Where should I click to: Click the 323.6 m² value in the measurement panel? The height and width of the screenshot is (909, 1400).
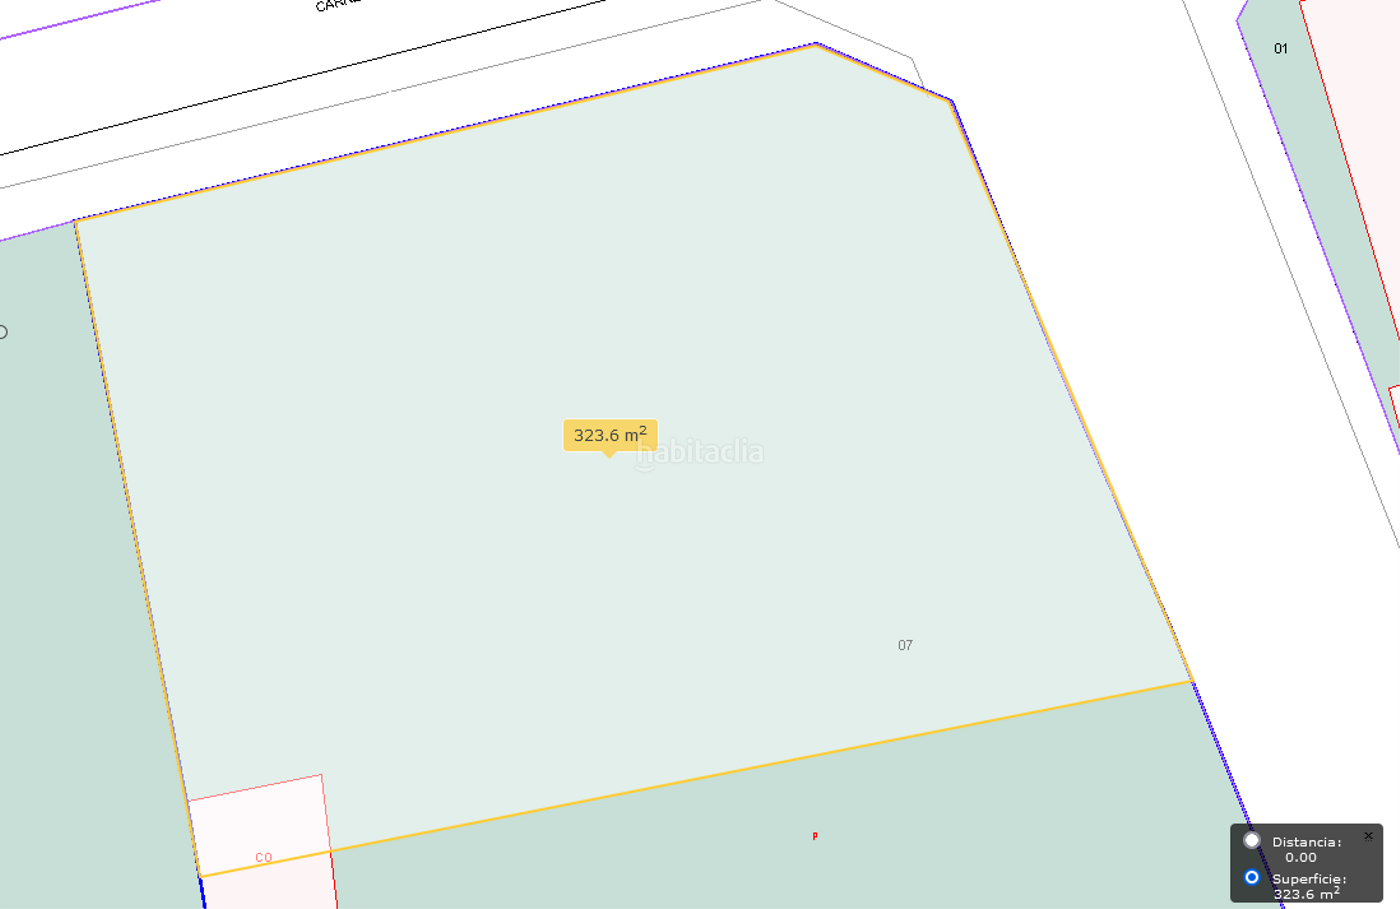click(x=1305, y=894)
